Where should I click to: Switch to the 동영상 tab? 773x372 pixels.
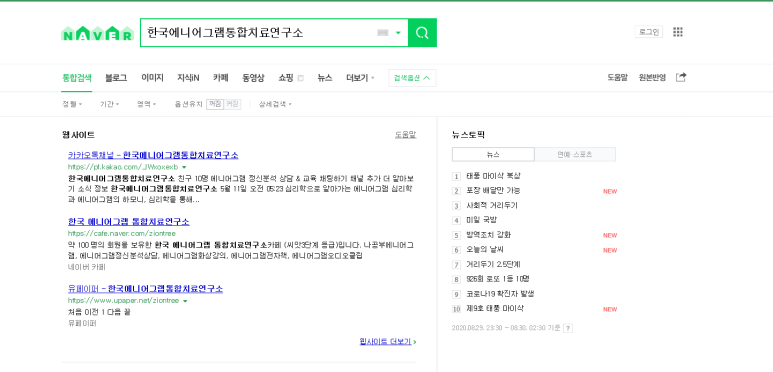pos(253,78)
